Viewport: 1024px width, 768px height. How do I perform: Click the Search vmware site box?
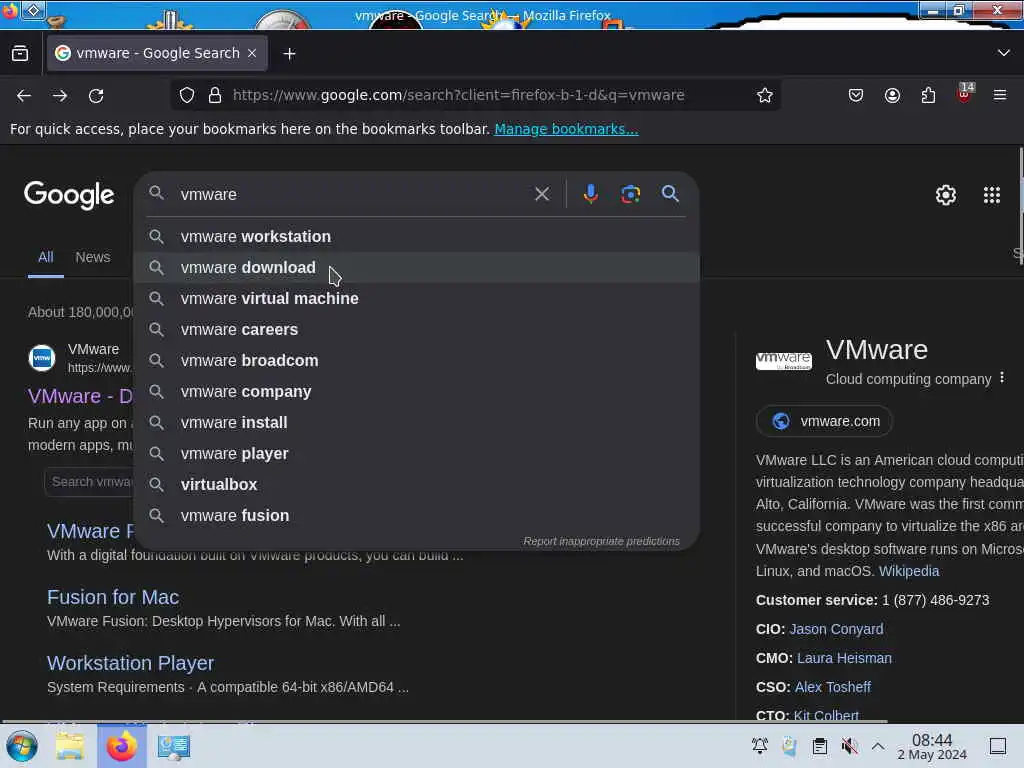click(90, 482)
